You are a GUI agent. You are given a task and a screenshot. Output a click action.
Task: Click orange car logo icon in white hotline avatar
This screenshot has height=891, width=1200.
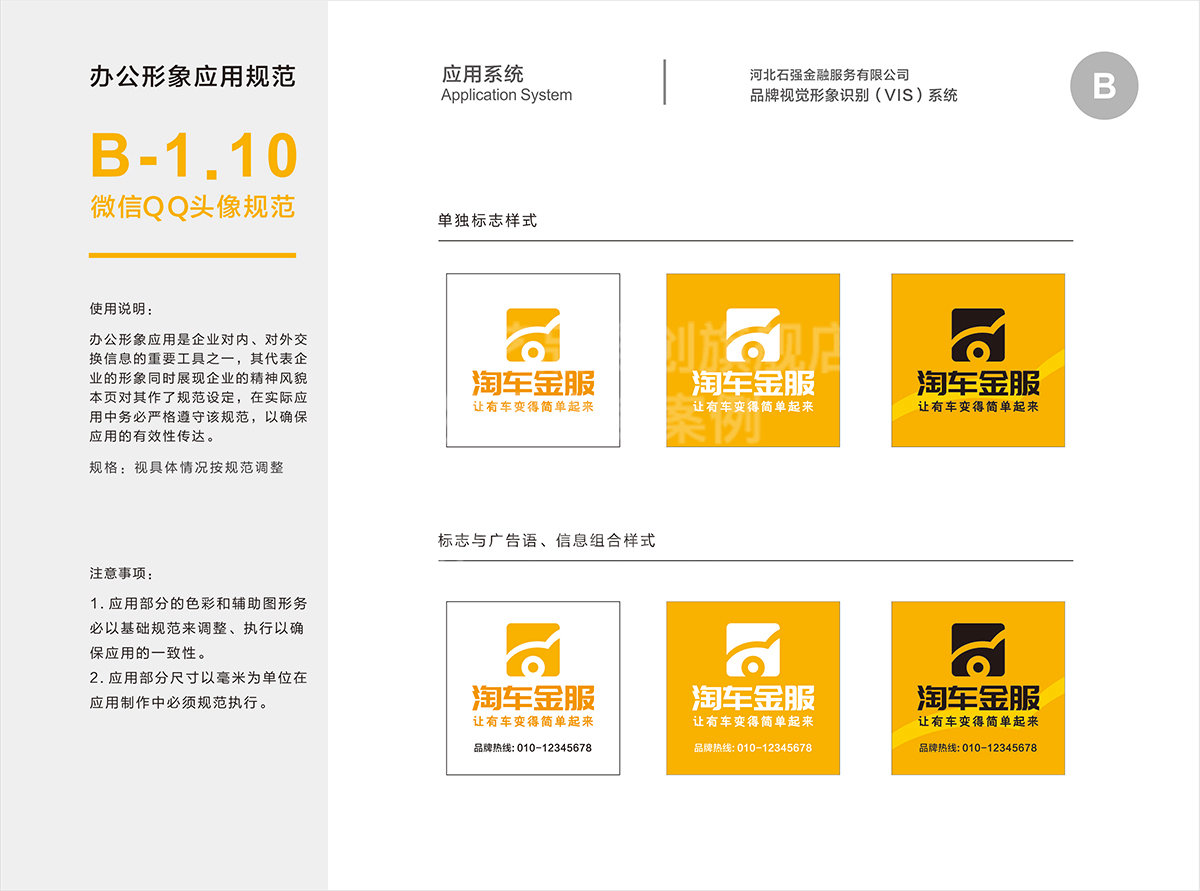[533, 652]
